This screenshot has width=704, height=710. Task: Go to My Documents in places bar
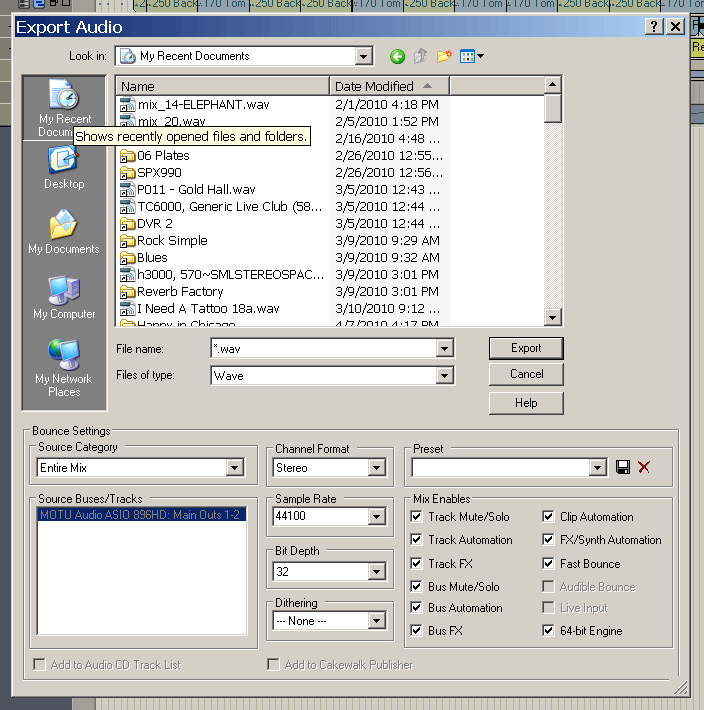click(64, 232)
